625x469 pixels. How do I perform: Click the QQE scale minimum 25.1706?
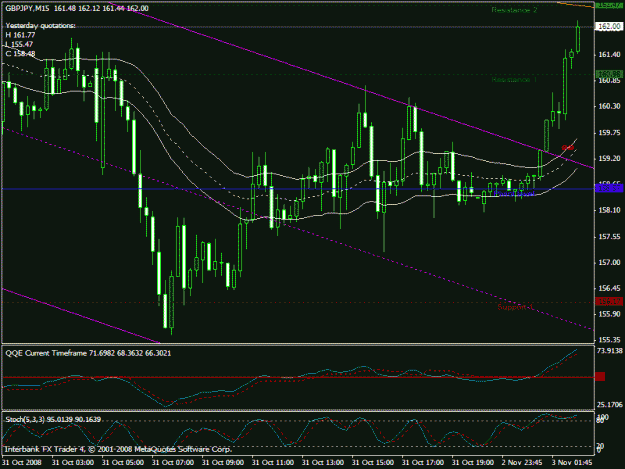tap(609, 405)
